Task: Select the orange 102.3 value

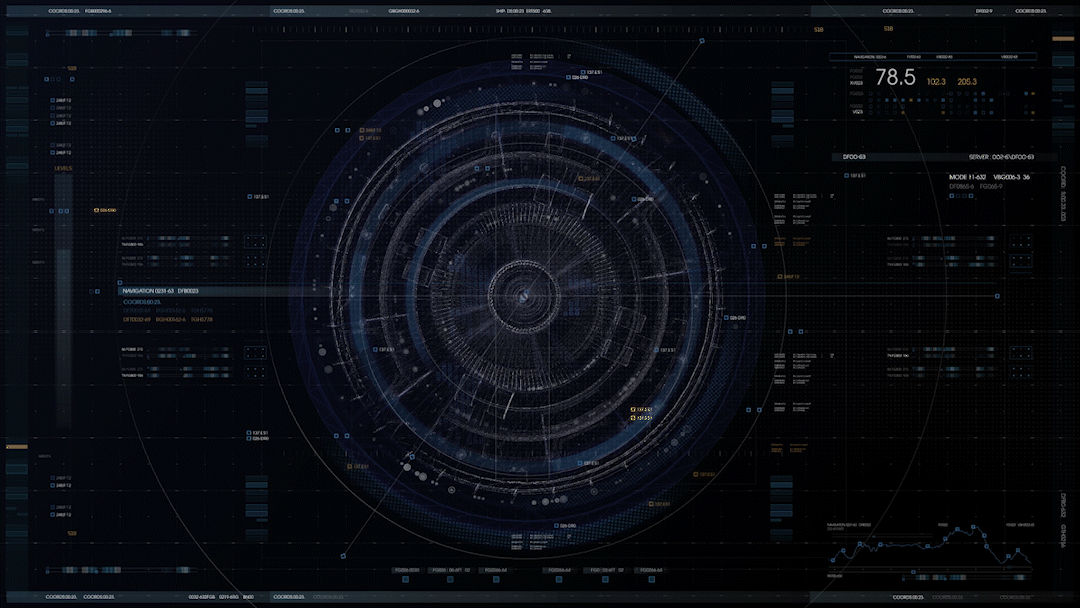Action: (x=935, y=81)
